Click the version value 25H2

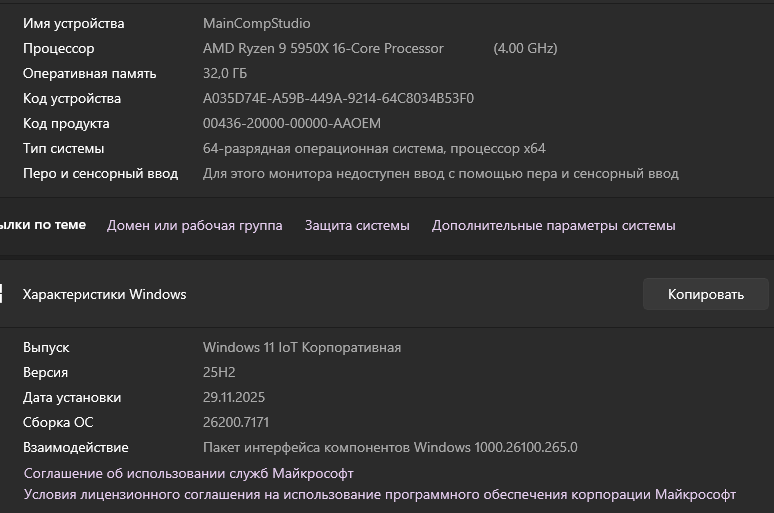(220, 372)
